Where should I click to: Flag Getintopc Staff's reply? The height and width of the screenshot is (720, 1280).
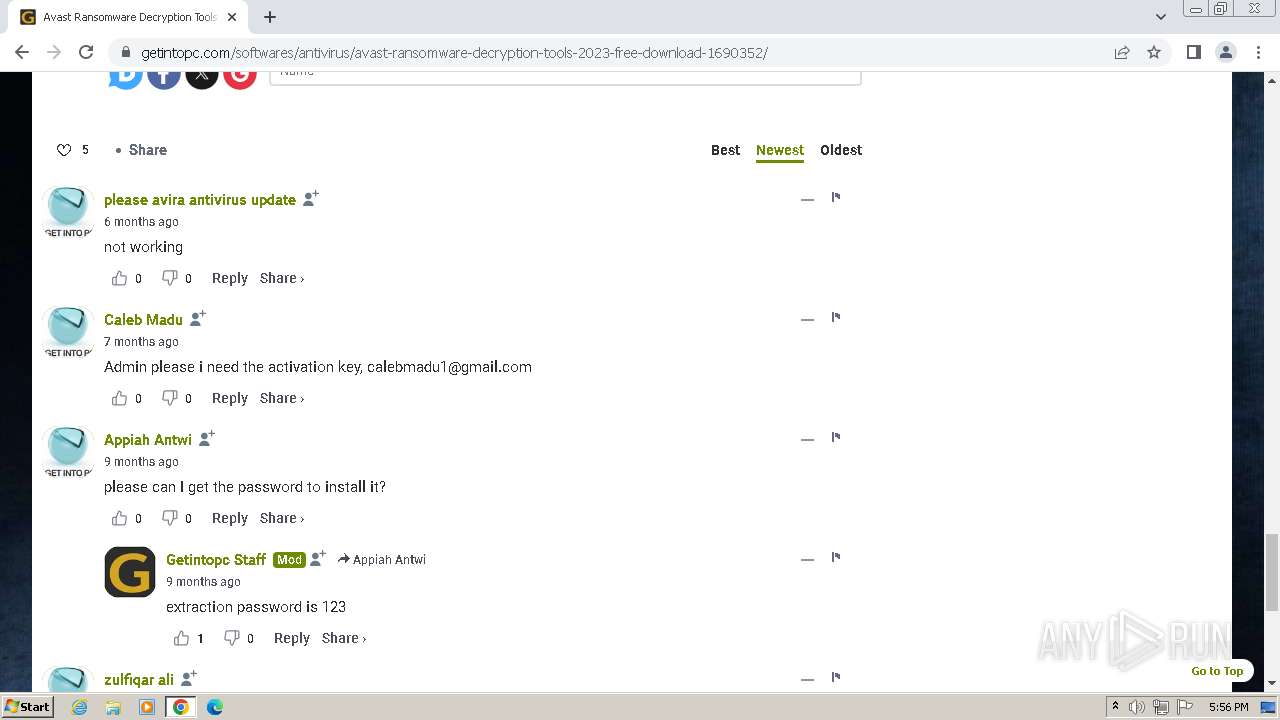[836, 558]
